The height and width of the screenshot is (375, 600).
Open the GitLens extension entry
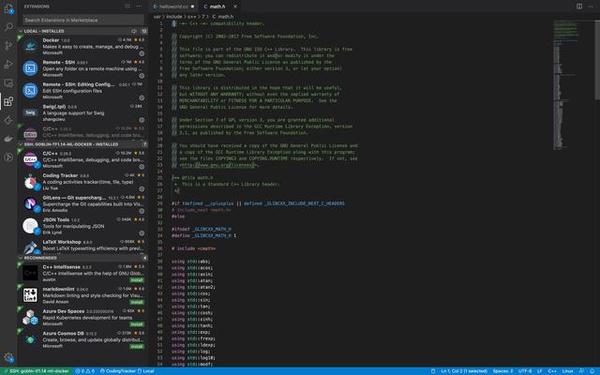click(83, 204)
